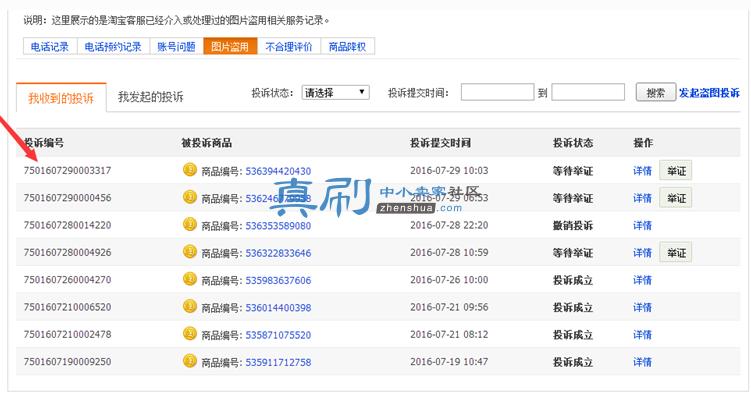Image resolution: width=751 pixels, height=396 pixels.
Task: Click the gold coin icon beside product 536394420430
Action: pyautogui.click(x=190, y=170)
